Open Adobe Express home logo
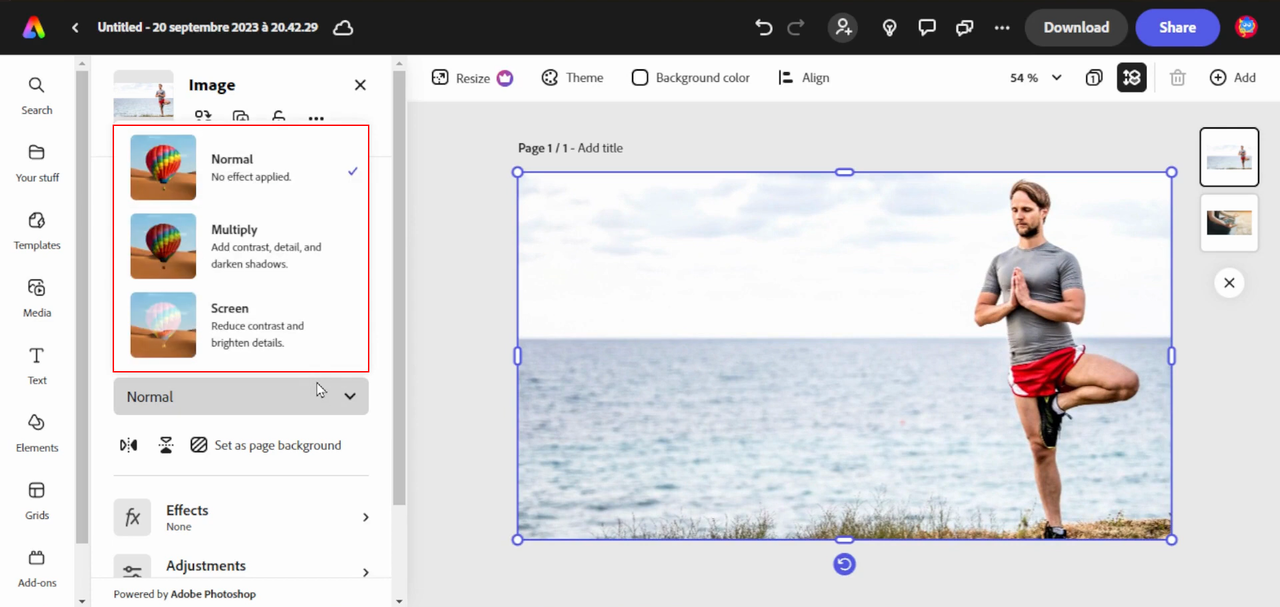 click(33, 27)
